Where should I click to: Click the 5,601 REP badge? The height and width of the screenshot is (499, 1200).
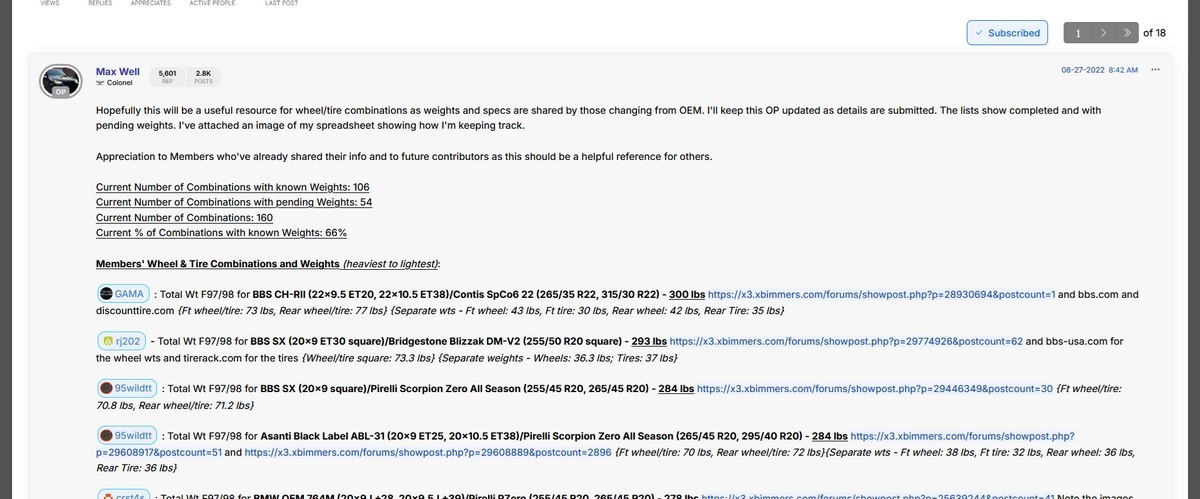coord(167,77)
